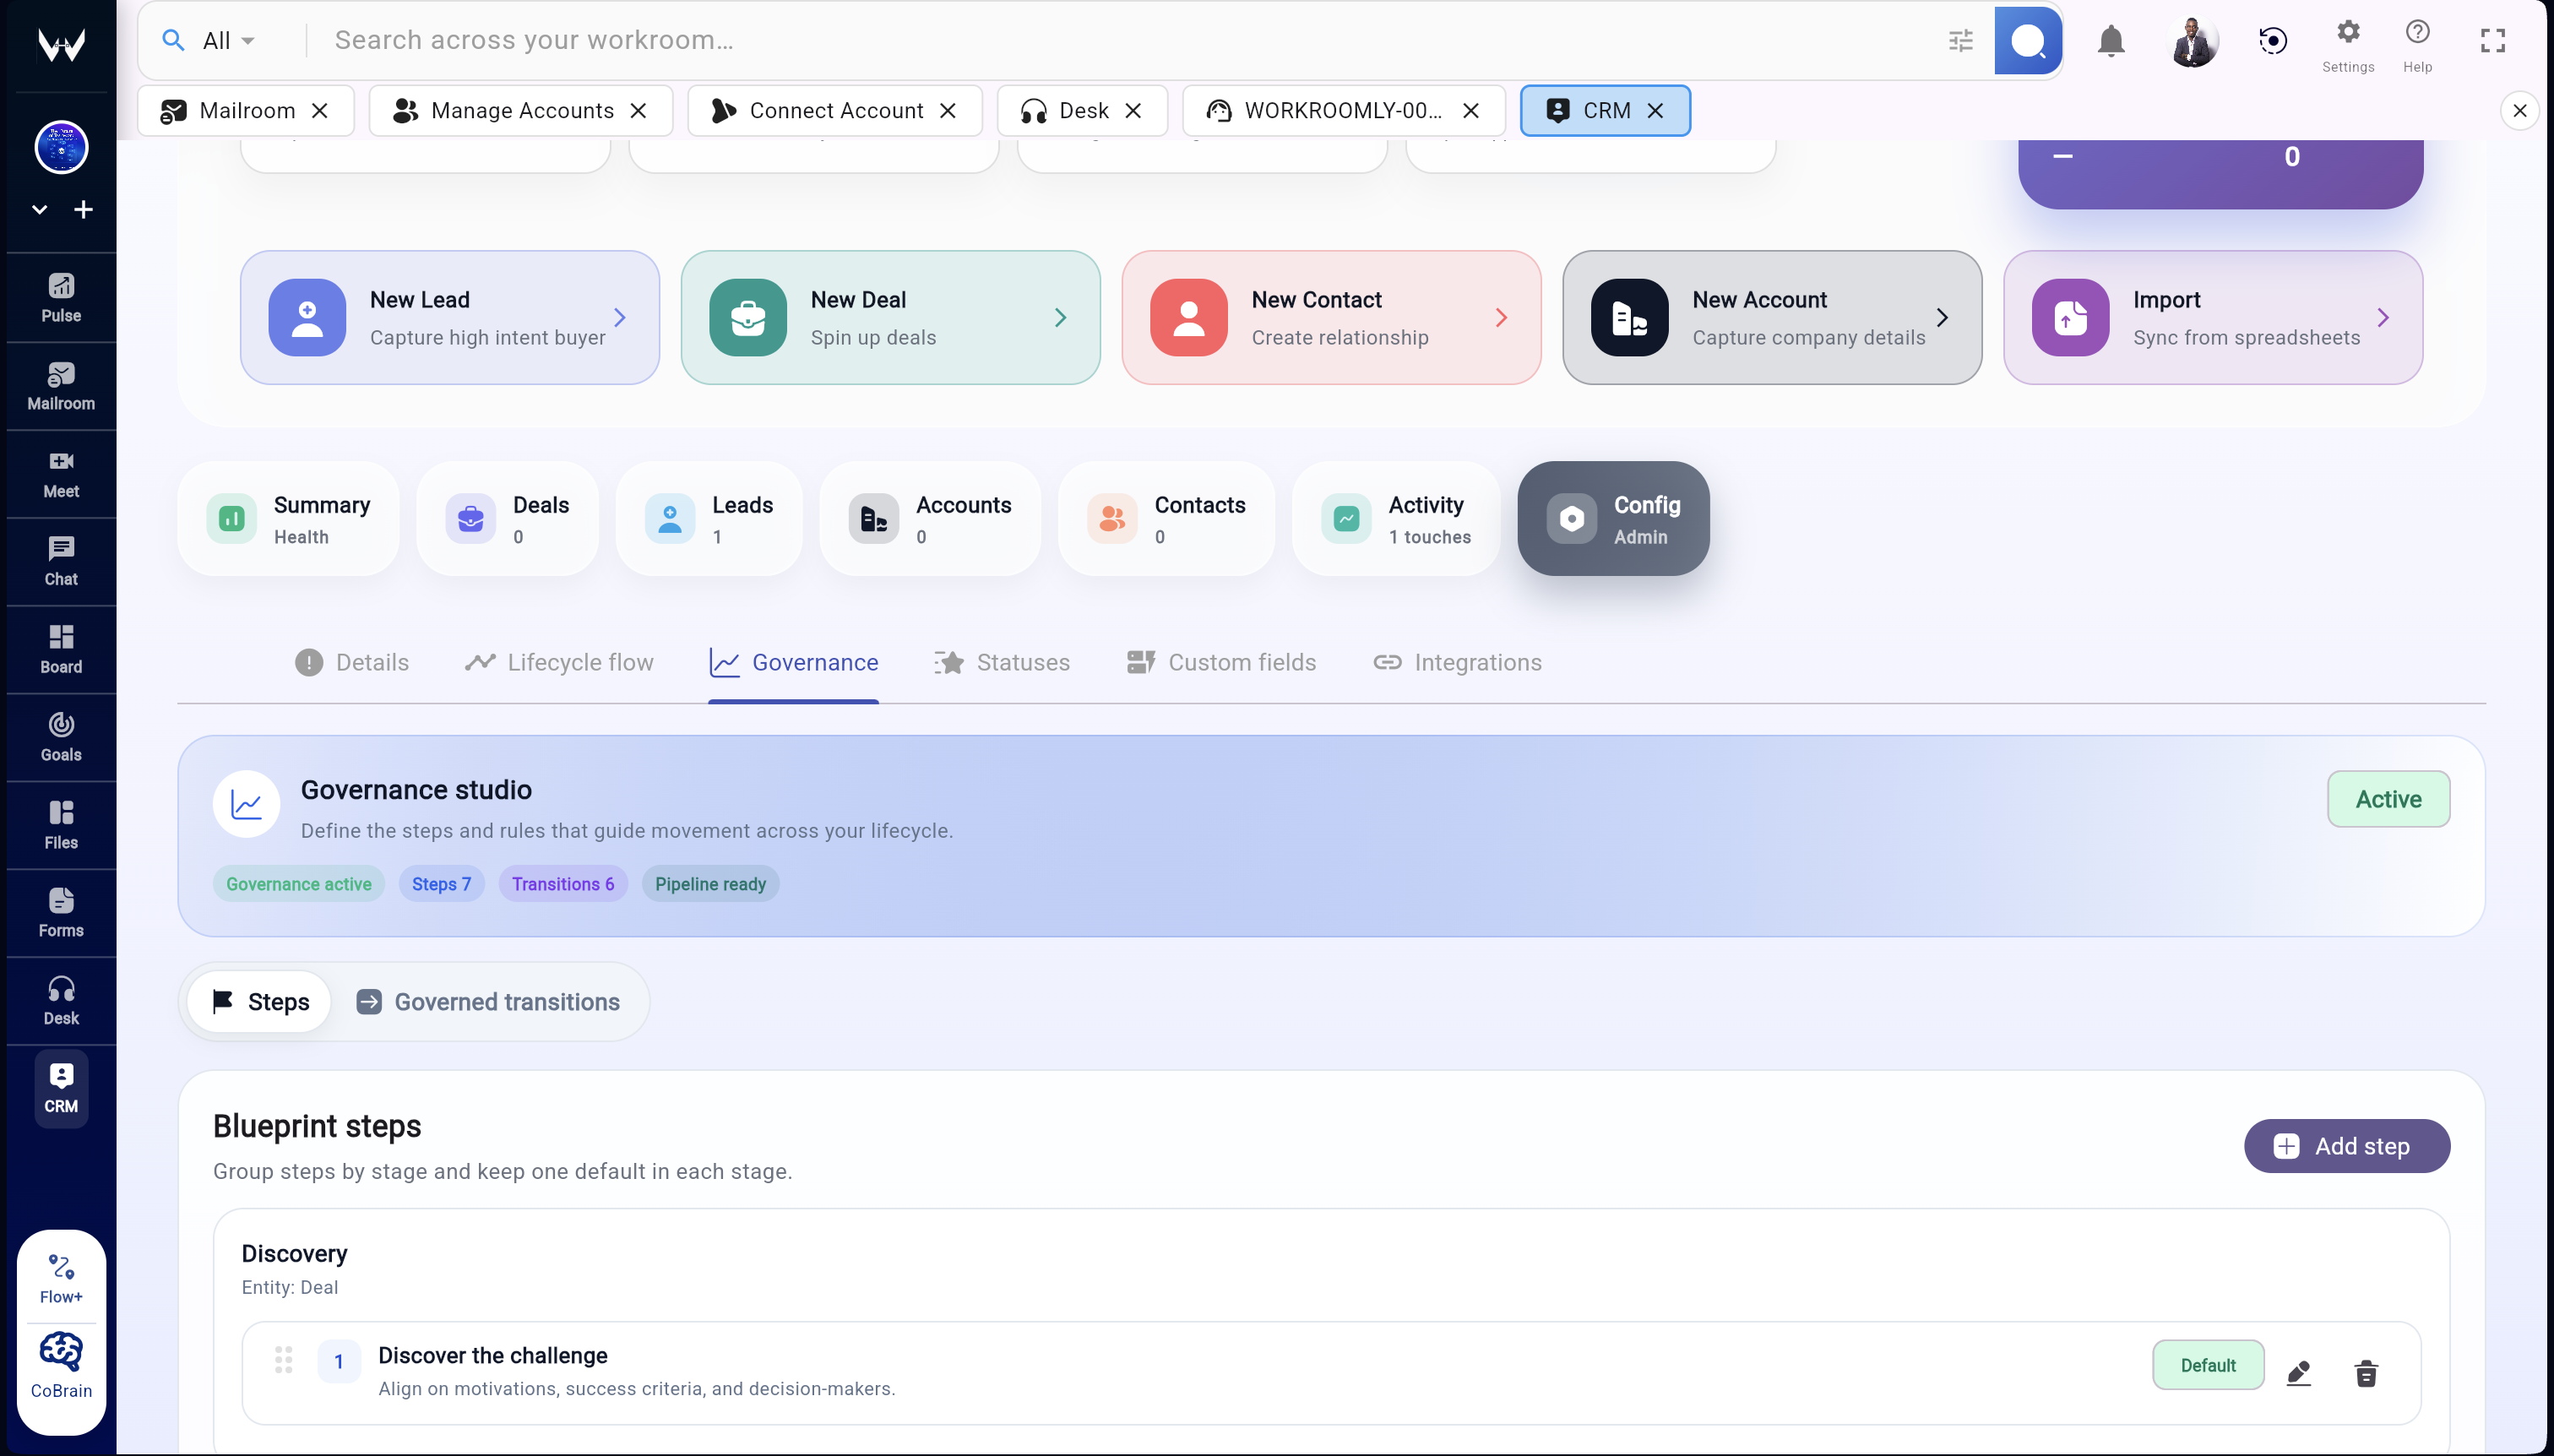Image resolution: width=2554 pixels, height=1456 pixels.
Task: Expand the workspace switcher chevron
Action: 39,209
